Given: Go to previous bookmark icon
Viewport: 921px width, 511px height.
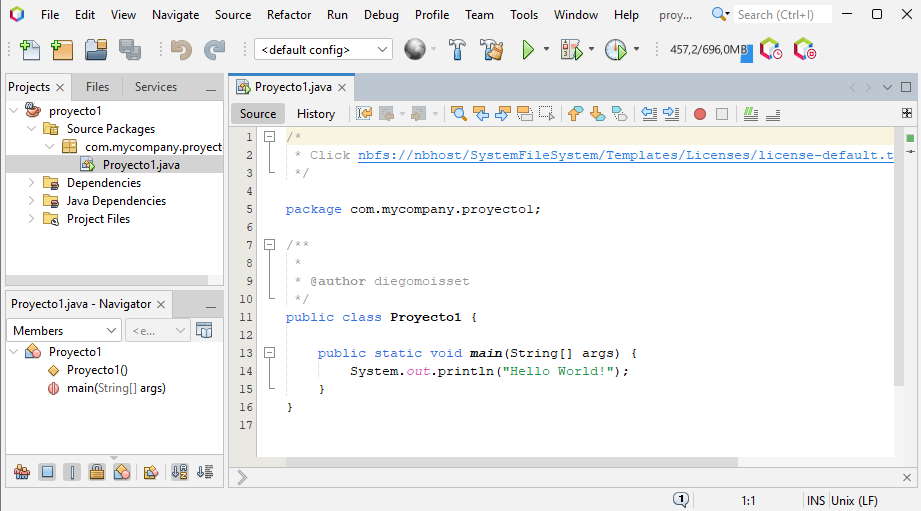Looking at the screenshot, I should tap(575, 113).
